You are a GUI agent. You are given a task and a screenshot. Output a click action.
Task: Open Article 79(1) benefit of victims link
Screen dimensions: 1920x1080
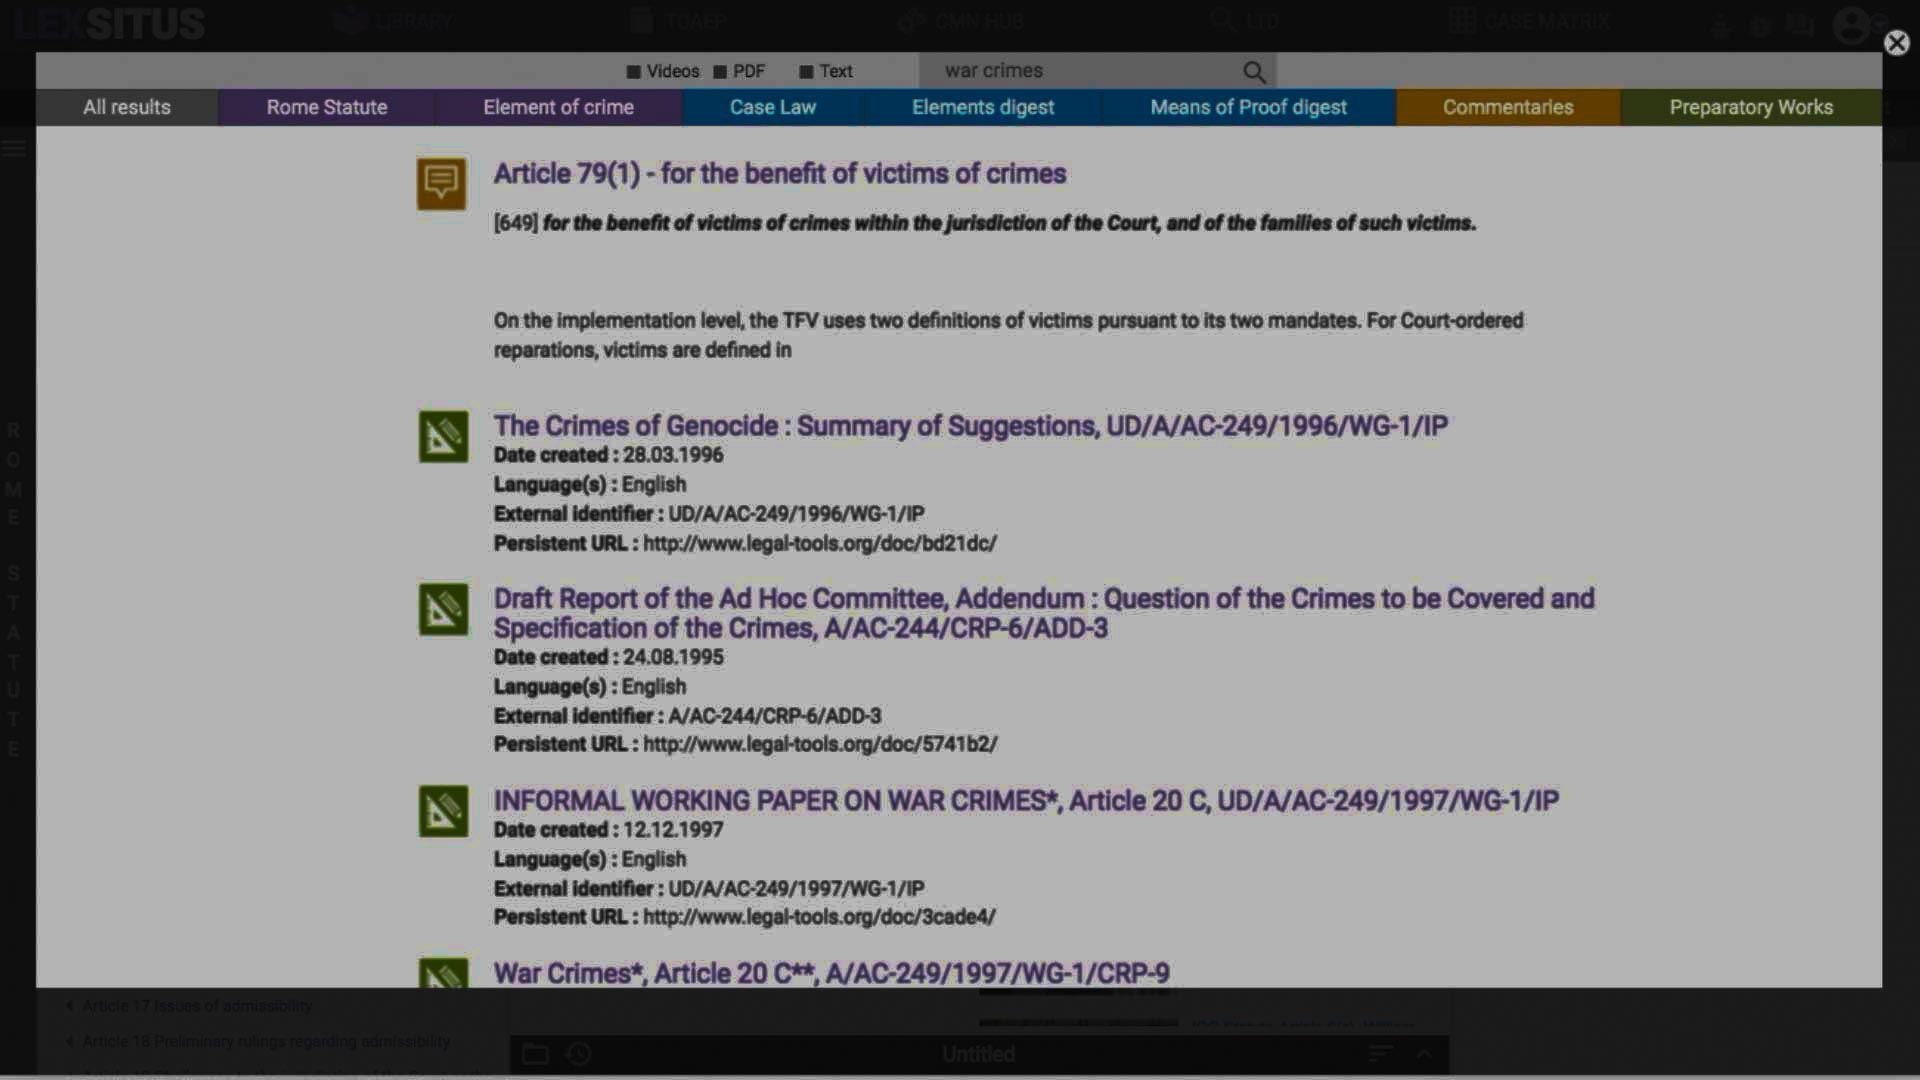(x=779, y=174)
